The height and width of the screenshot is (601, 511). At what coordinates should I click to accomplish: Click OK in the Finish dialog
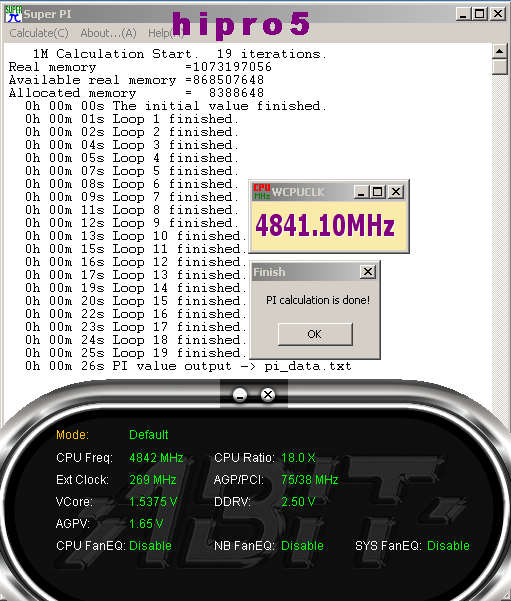tap(315, 334)
